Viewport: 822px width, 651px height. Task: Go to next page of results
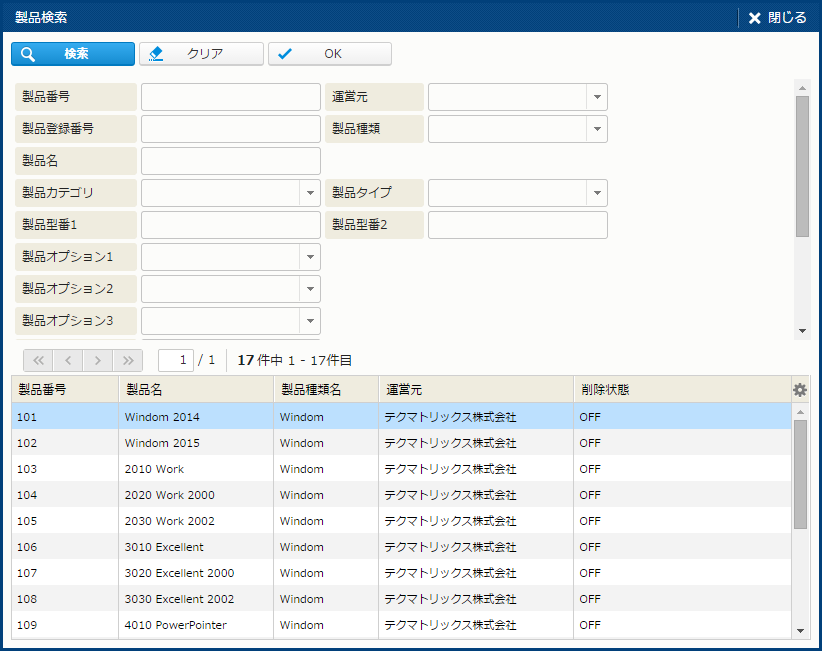98,360
